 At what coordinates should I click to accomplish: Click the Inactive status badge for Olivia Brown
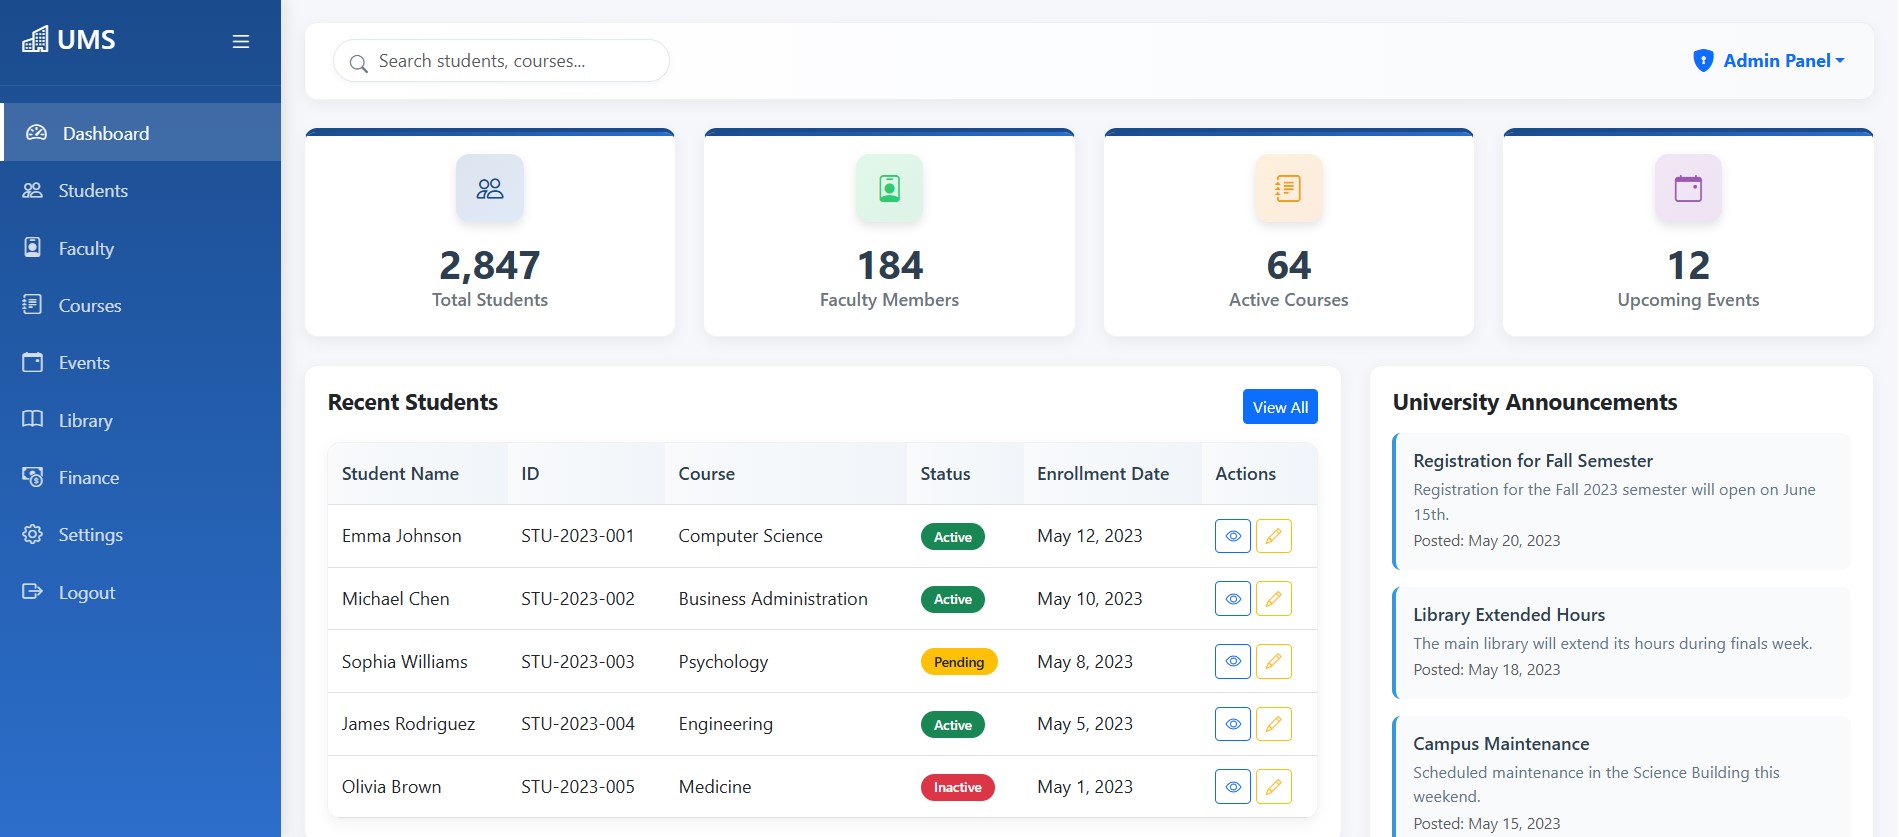click(x=957, y=787)
